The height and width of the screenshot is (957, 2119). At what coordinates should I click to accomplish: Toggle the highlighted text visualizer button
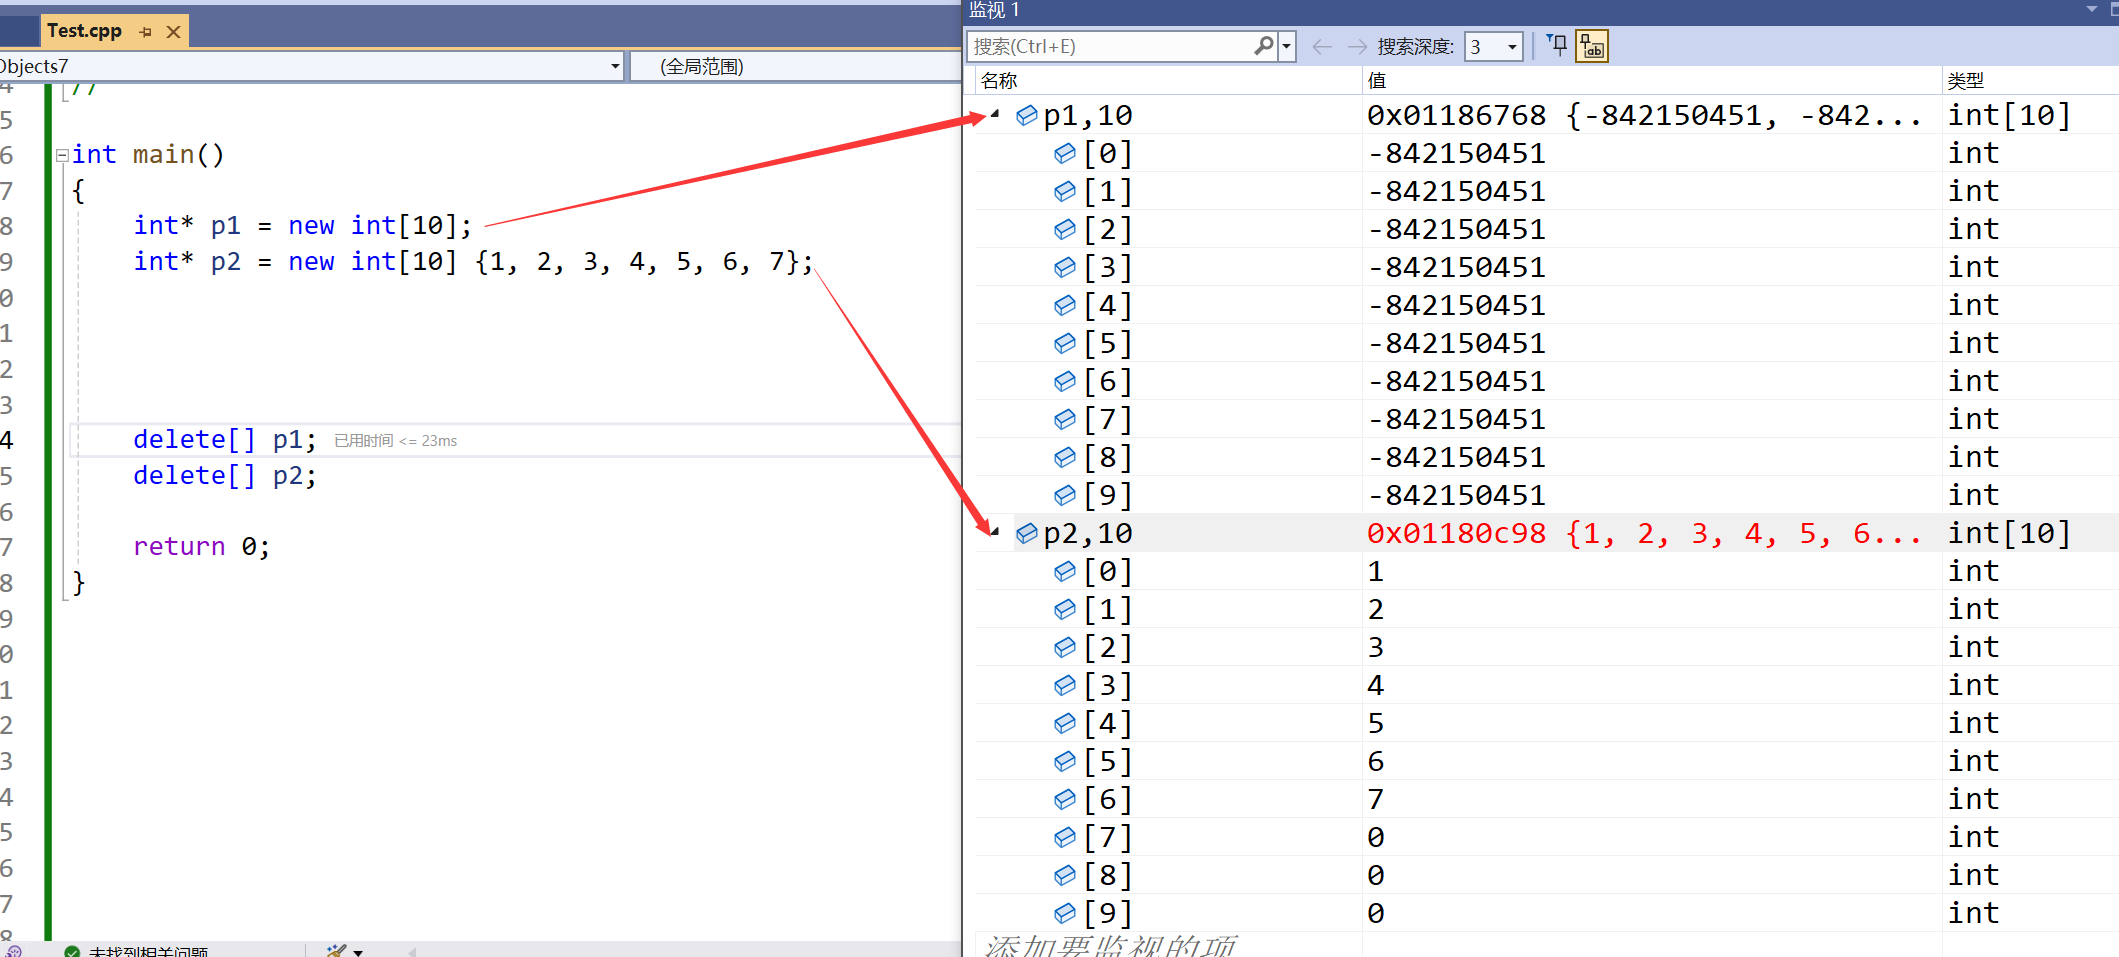1592,46
